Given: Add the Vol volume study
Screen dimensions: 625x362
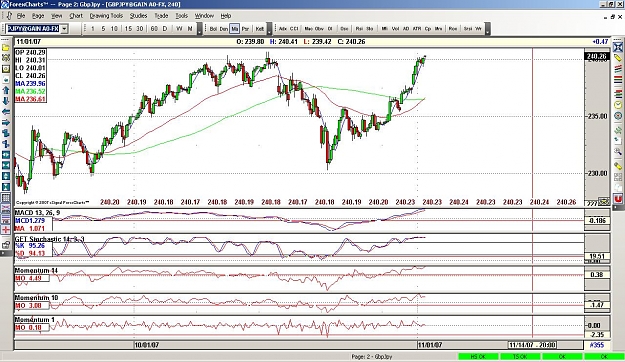Looking at the screenshot, I should pos(395,29).
